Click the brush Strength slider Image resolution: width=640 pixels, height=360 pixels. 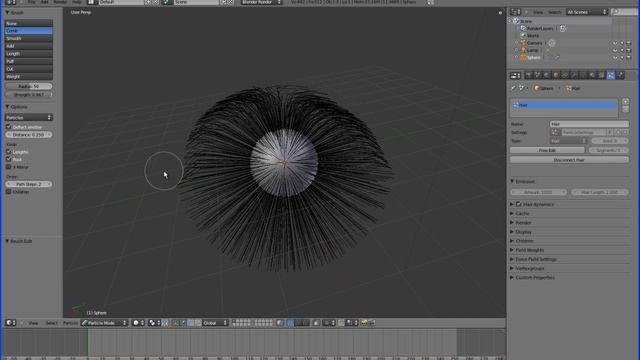point(29,94)
